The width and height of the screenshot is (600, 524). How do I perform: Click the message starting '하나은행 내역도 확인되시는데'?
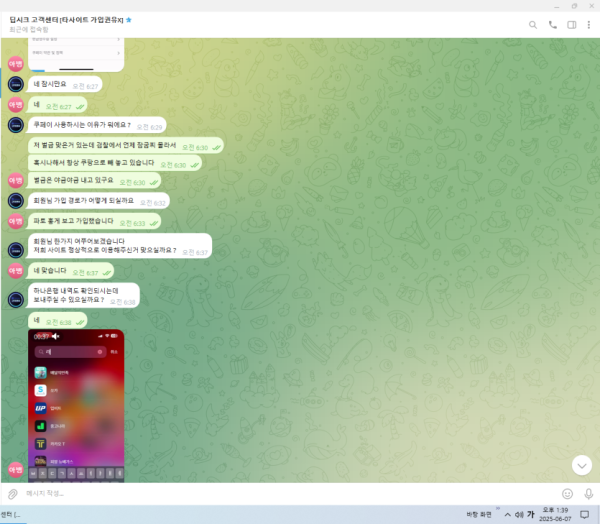pyautogui.click(x=83, y=295)
